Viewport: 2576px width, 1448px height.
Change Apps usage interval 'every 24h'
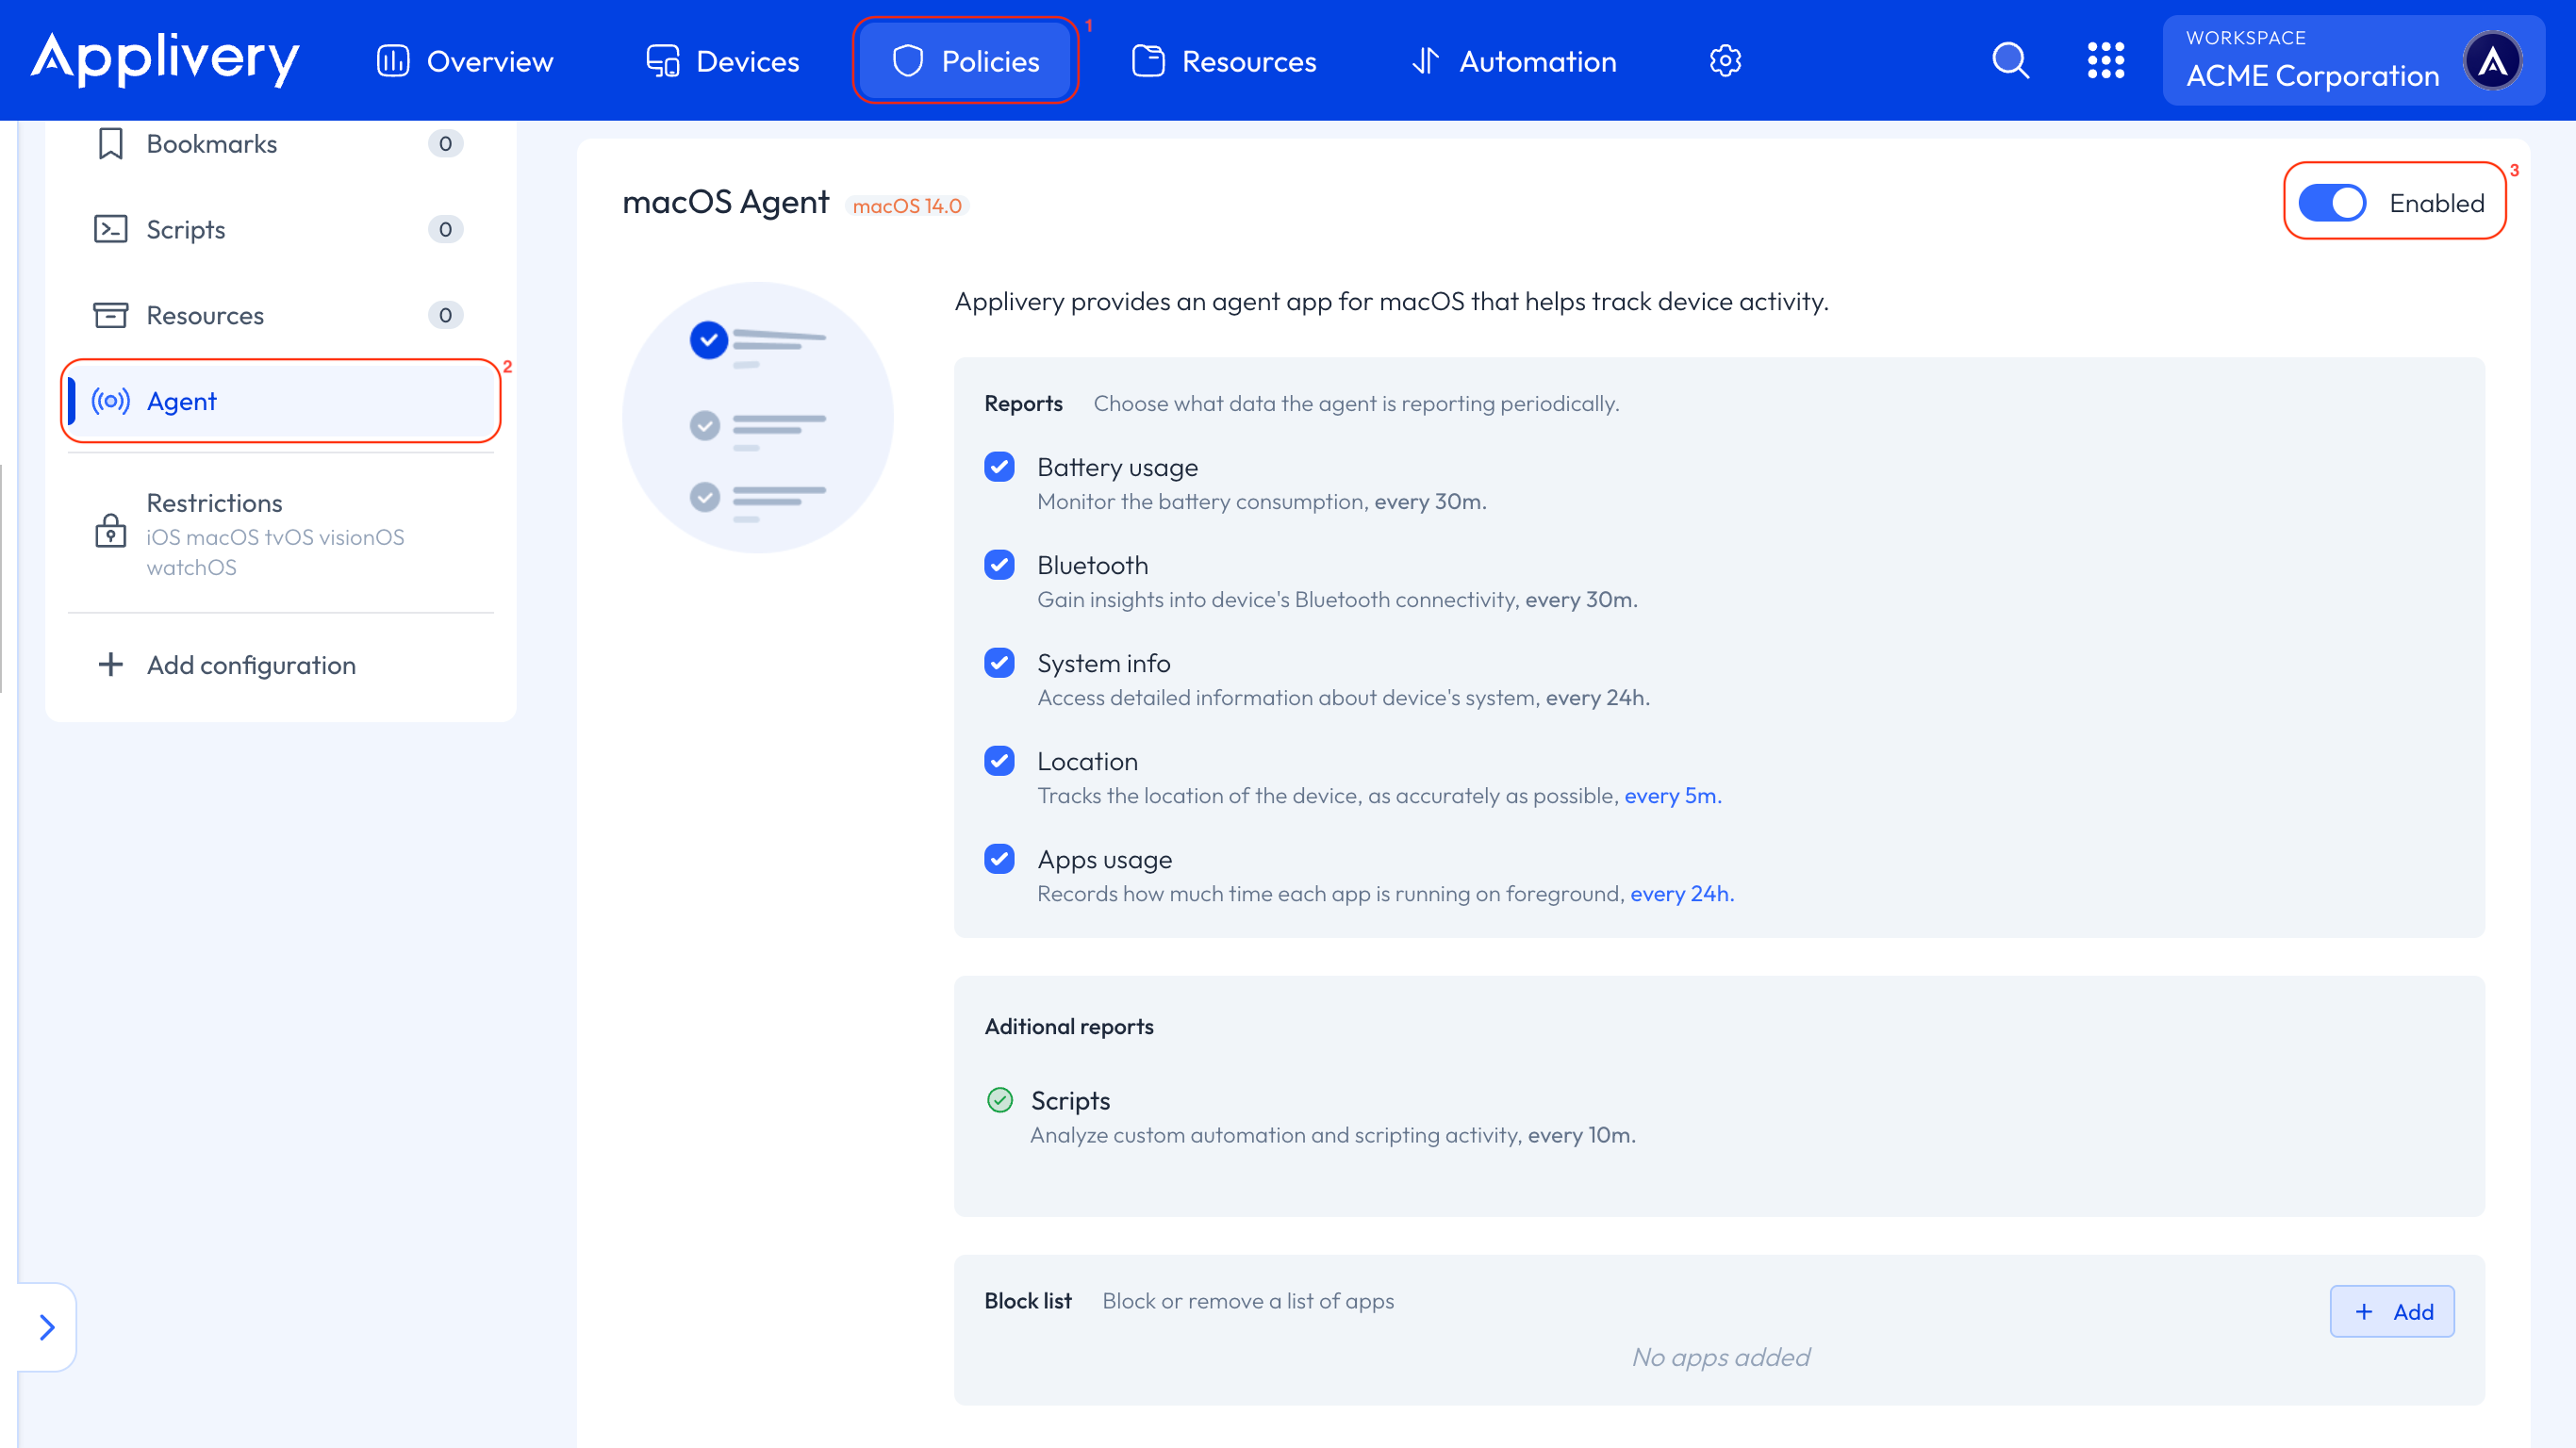1681,894
